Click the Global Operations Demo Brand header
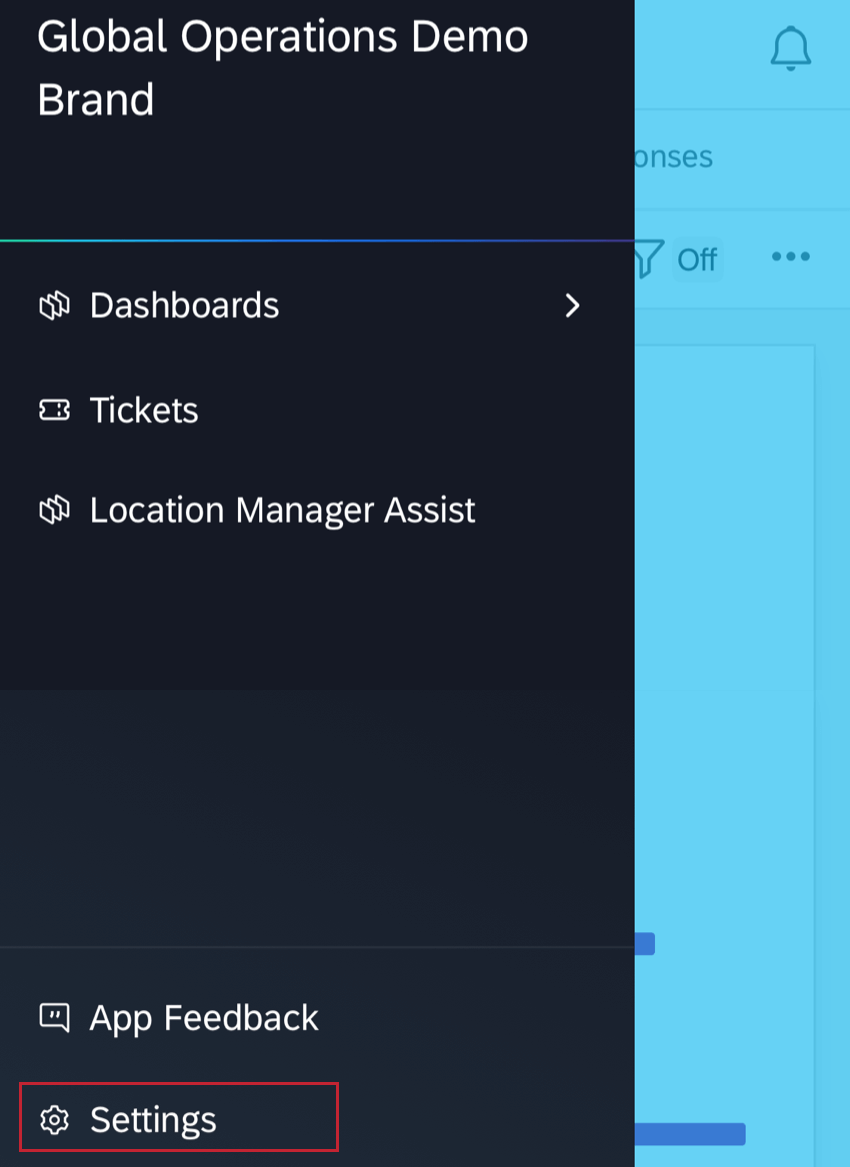 (x=283, y=67)
